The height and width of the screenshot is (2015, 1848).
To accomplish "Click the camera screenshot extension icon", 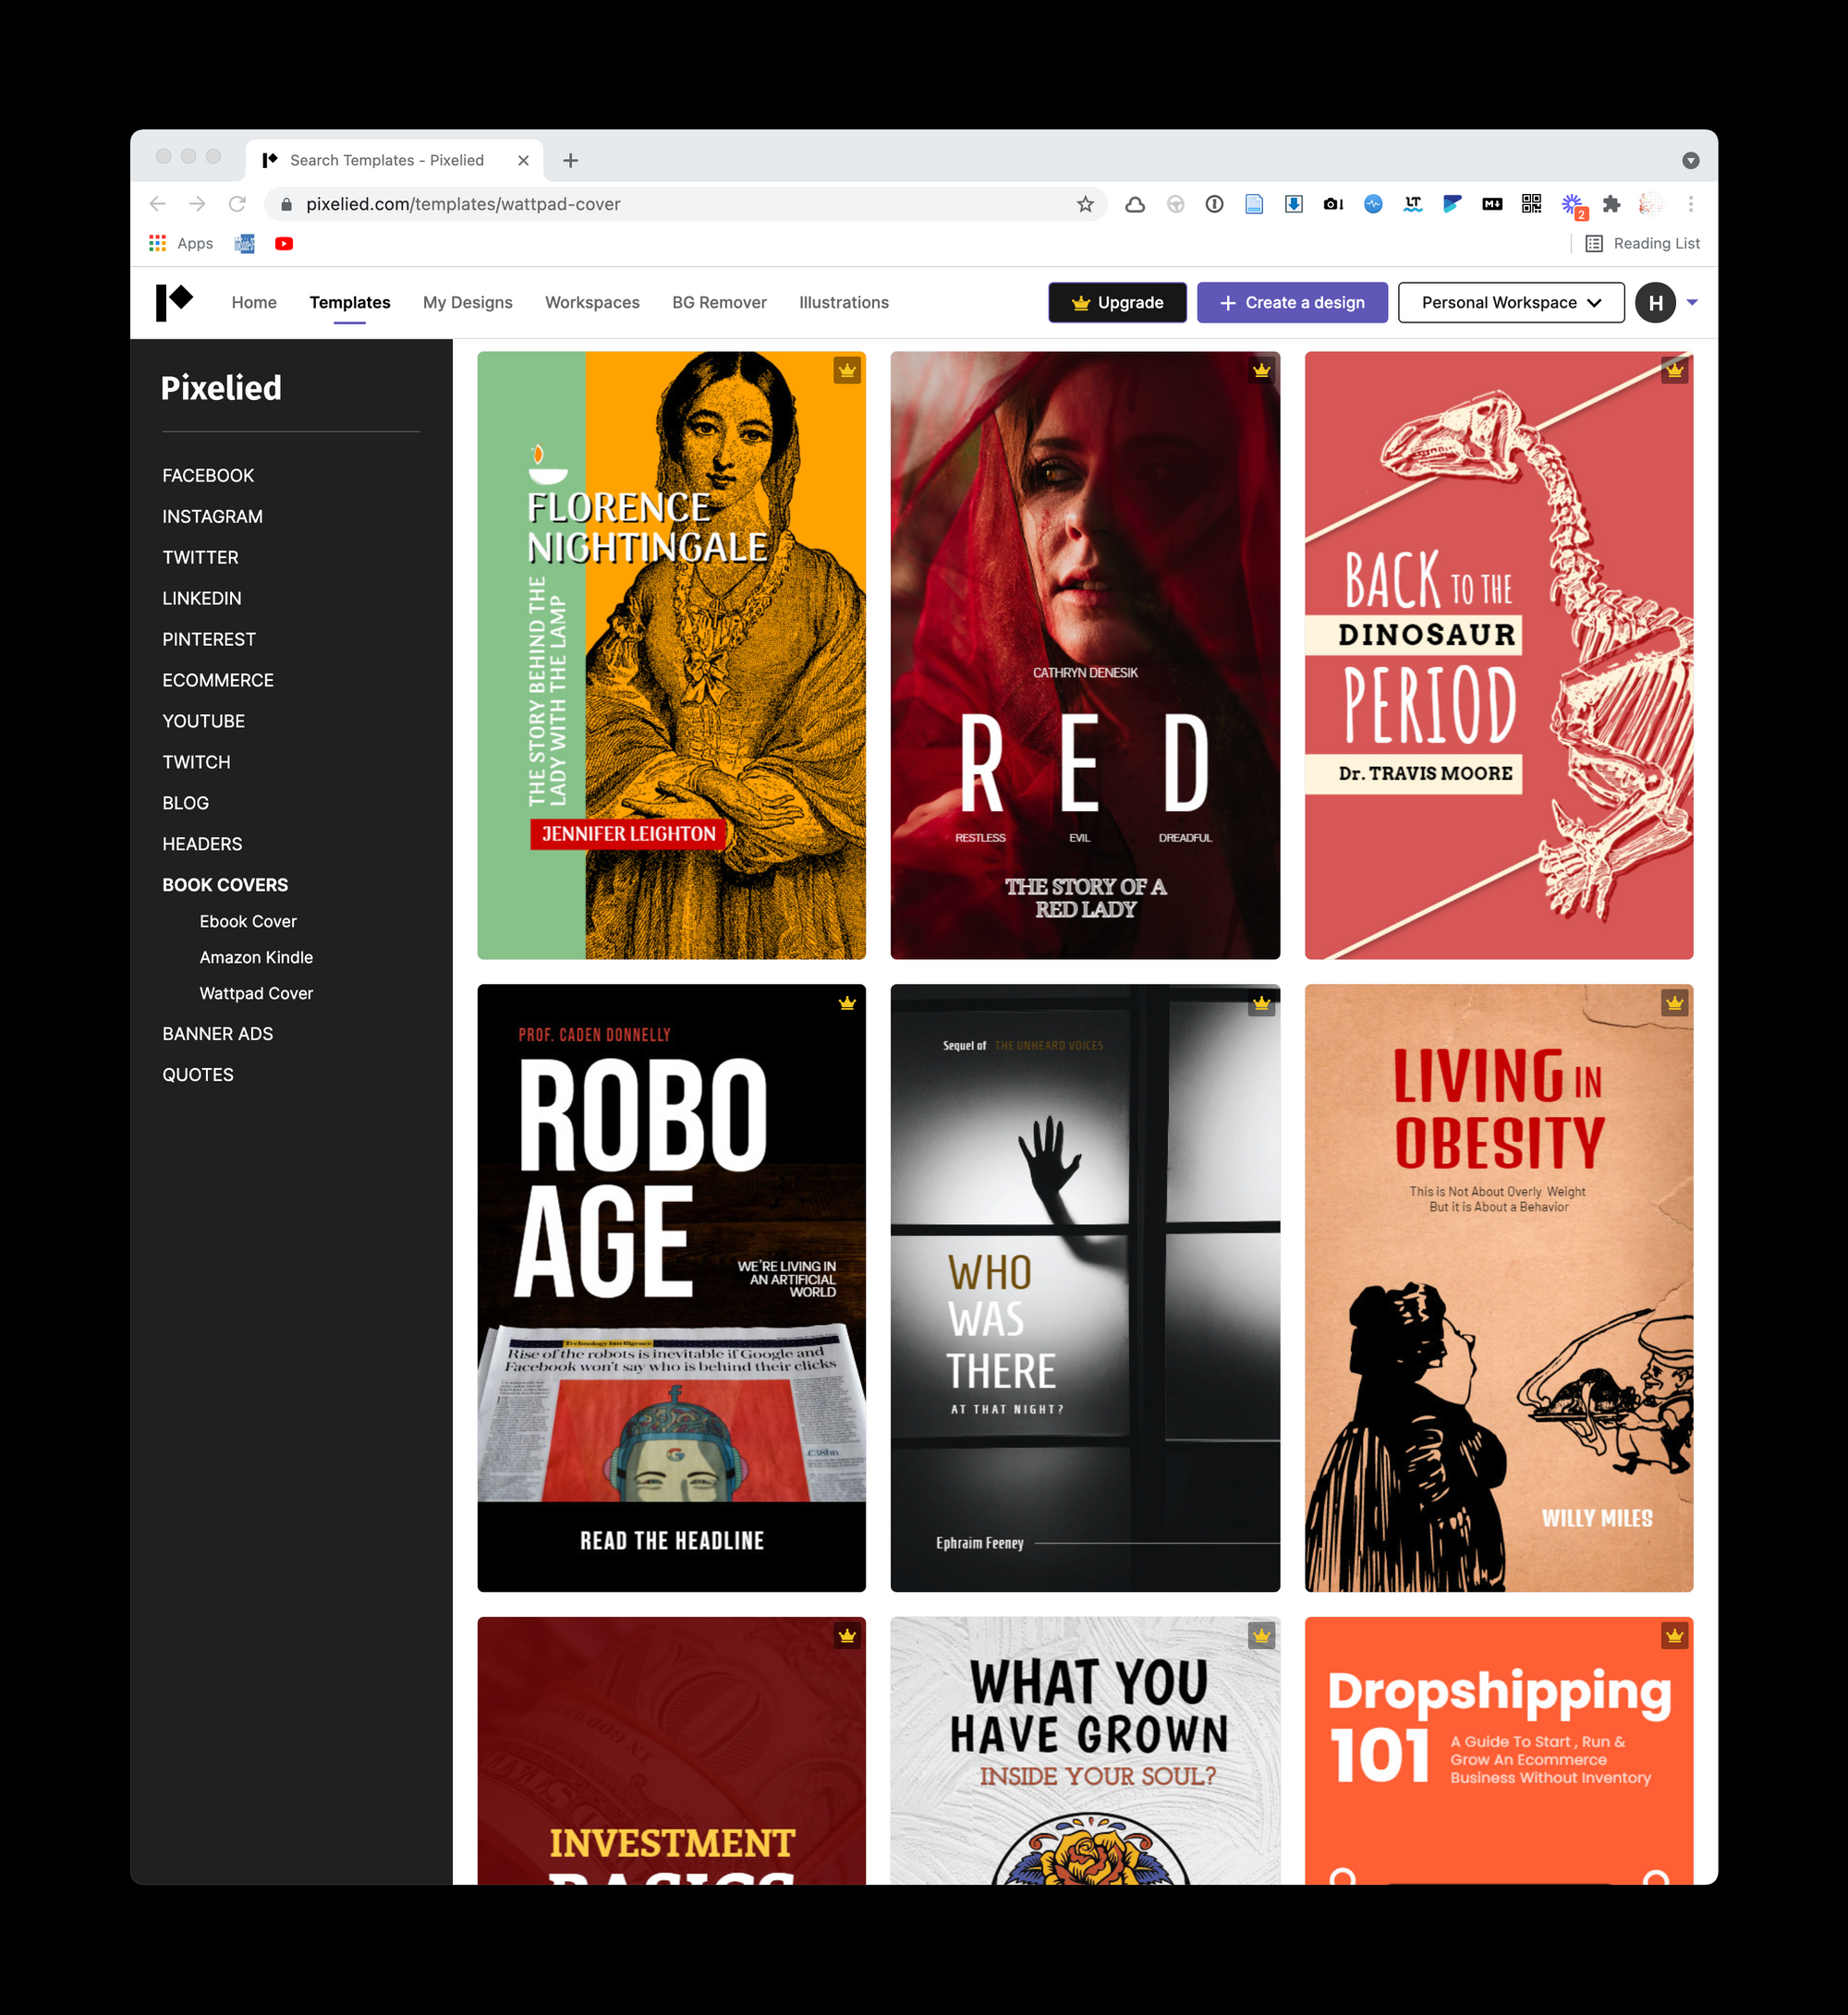I will [x=1333, y=204].
